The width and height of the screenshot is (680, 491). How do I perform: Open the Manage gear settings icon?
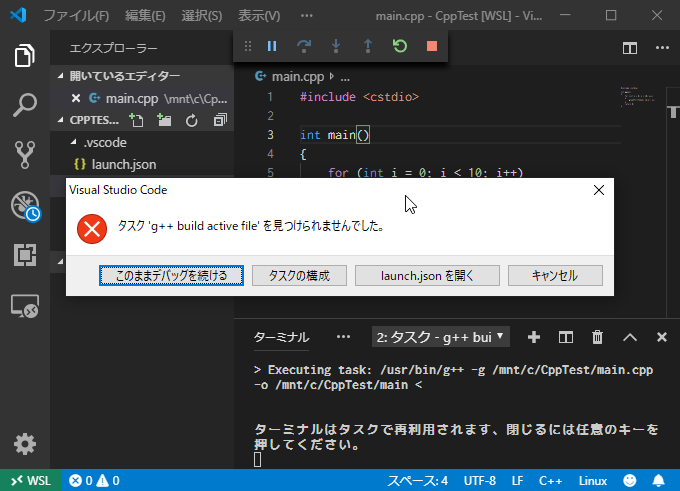coord(25,444)
